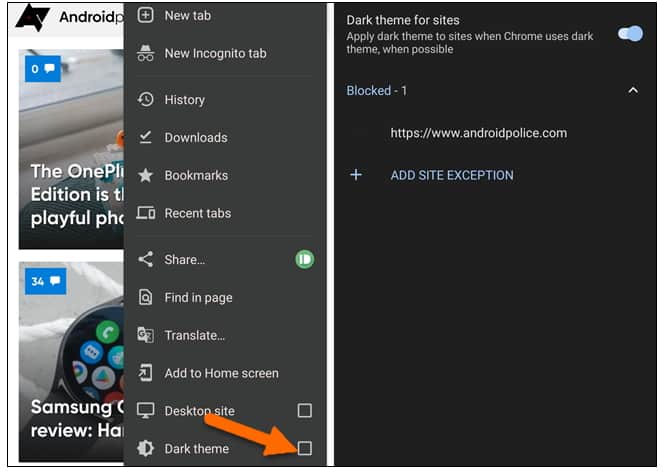Select New Incognito tab from the menu
663x472 pixels.
click(x=225, y=53)
